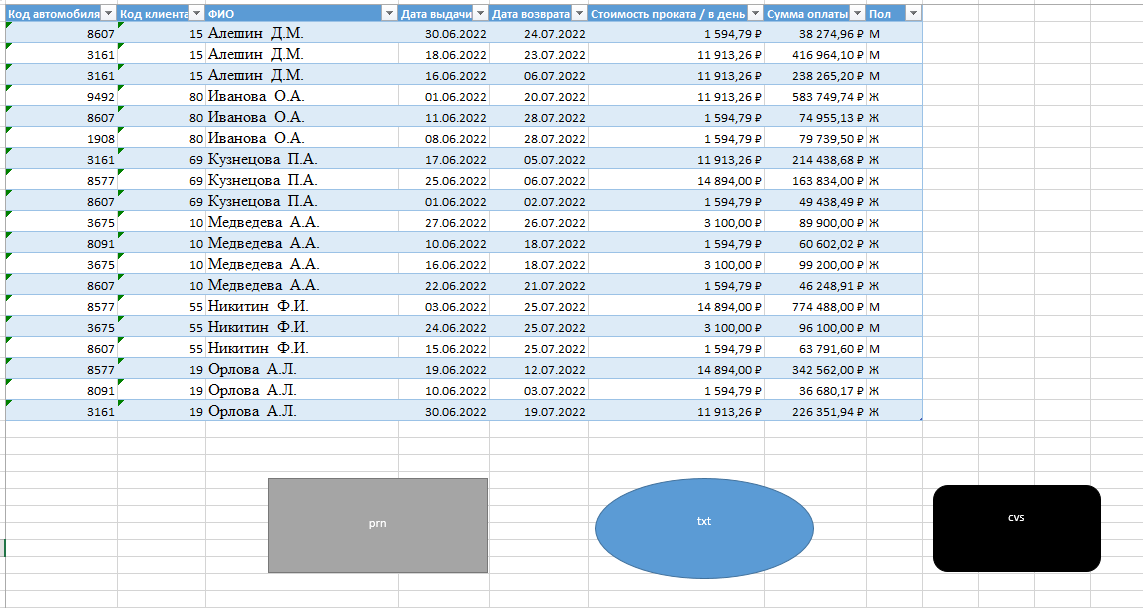This screenshot has height=608, width=1143.
Task: Select cell with payment 342 562,00 ₽
Action: click(x=815, y=370)
